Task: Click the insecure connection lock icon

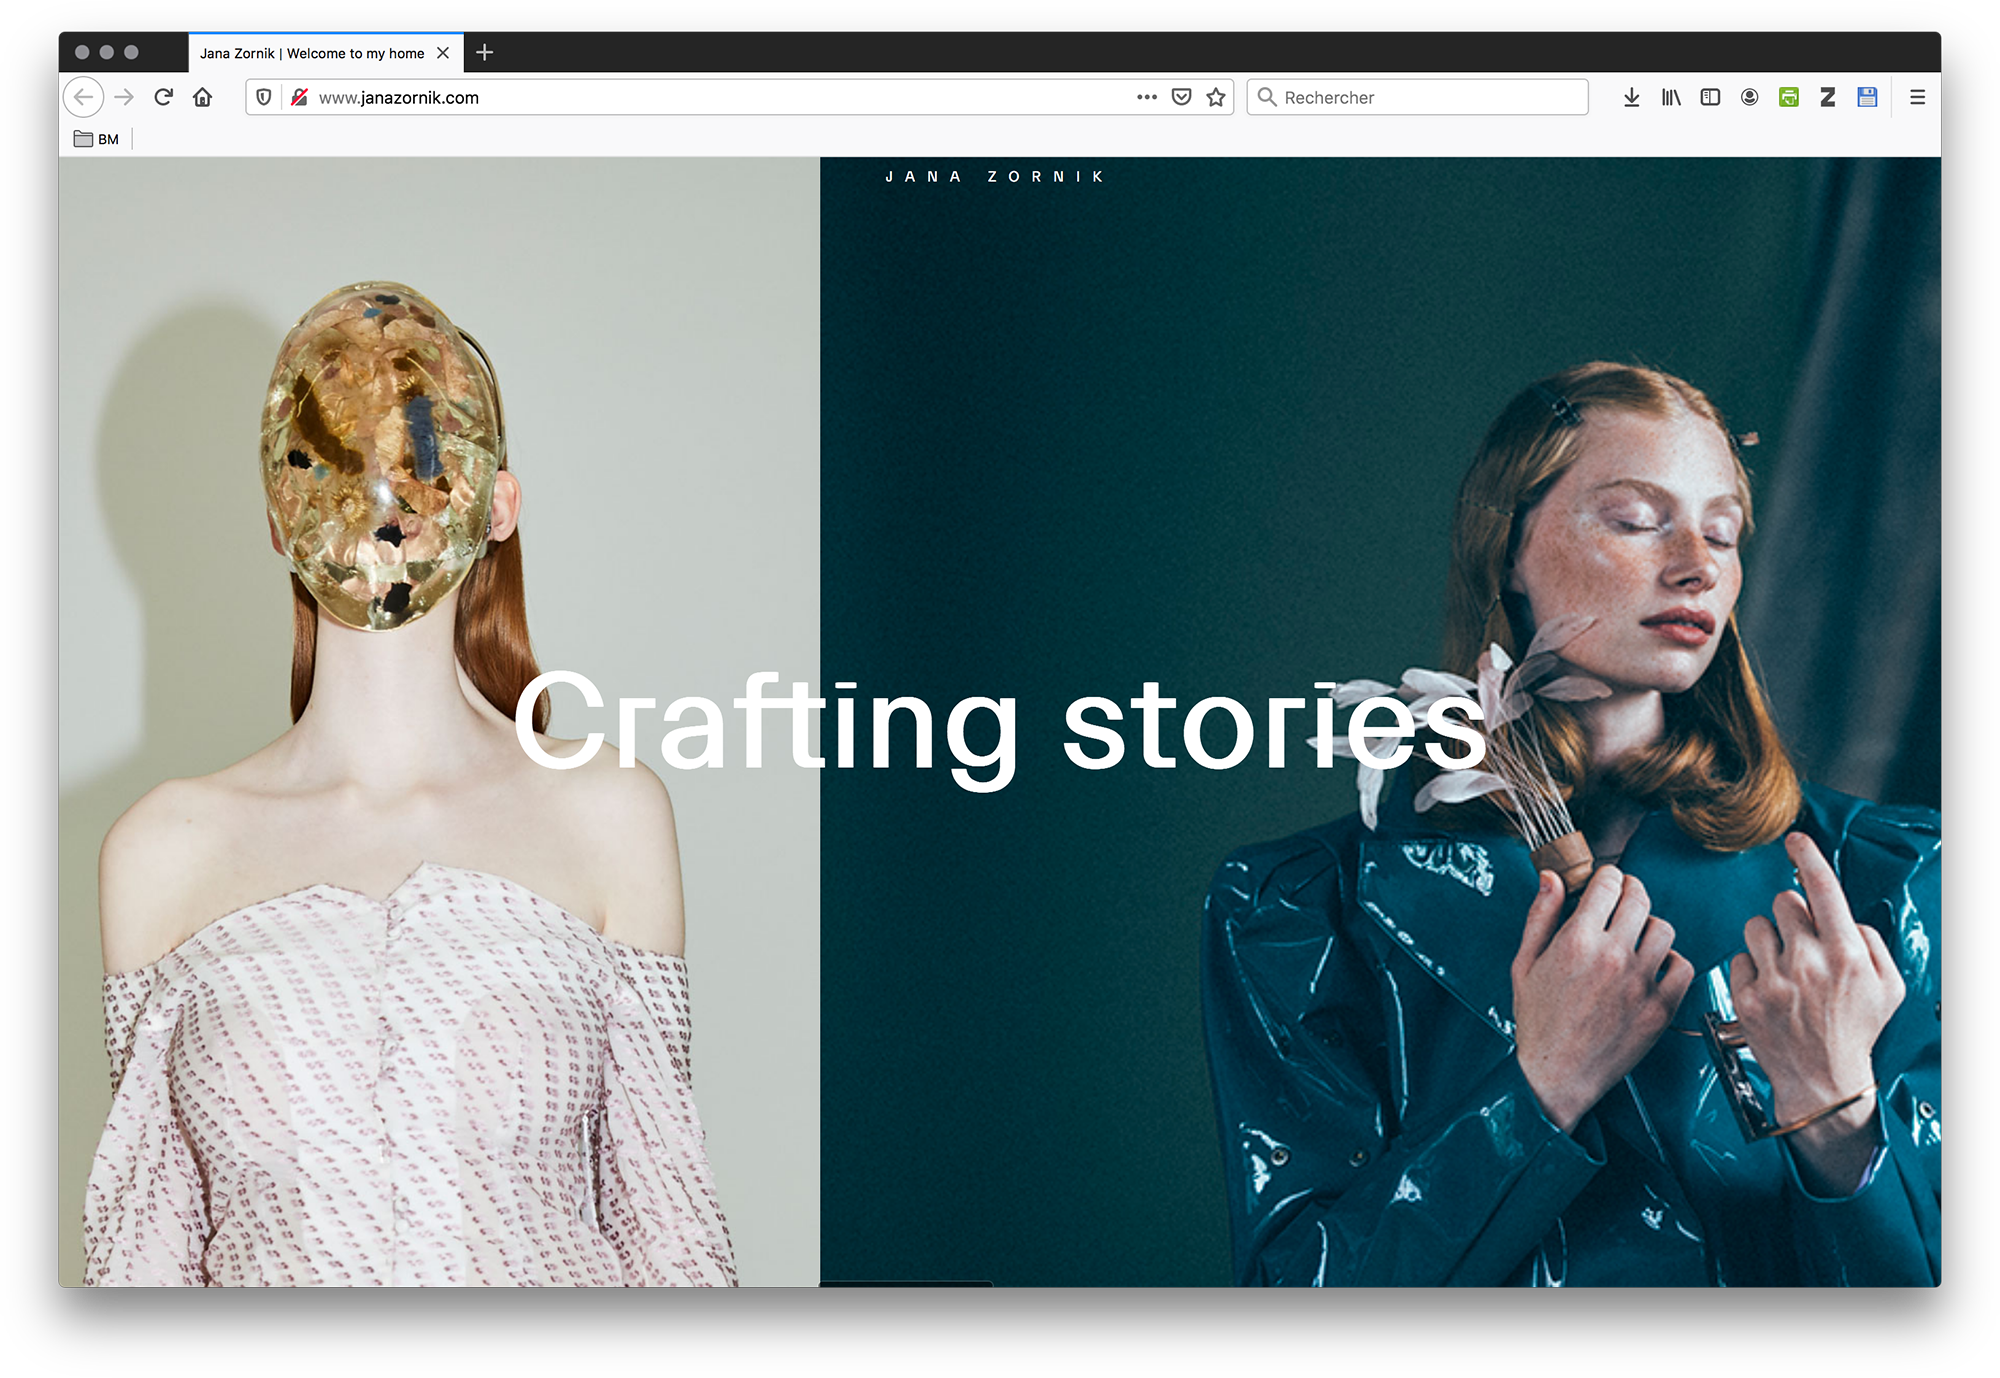Action: 299,97
